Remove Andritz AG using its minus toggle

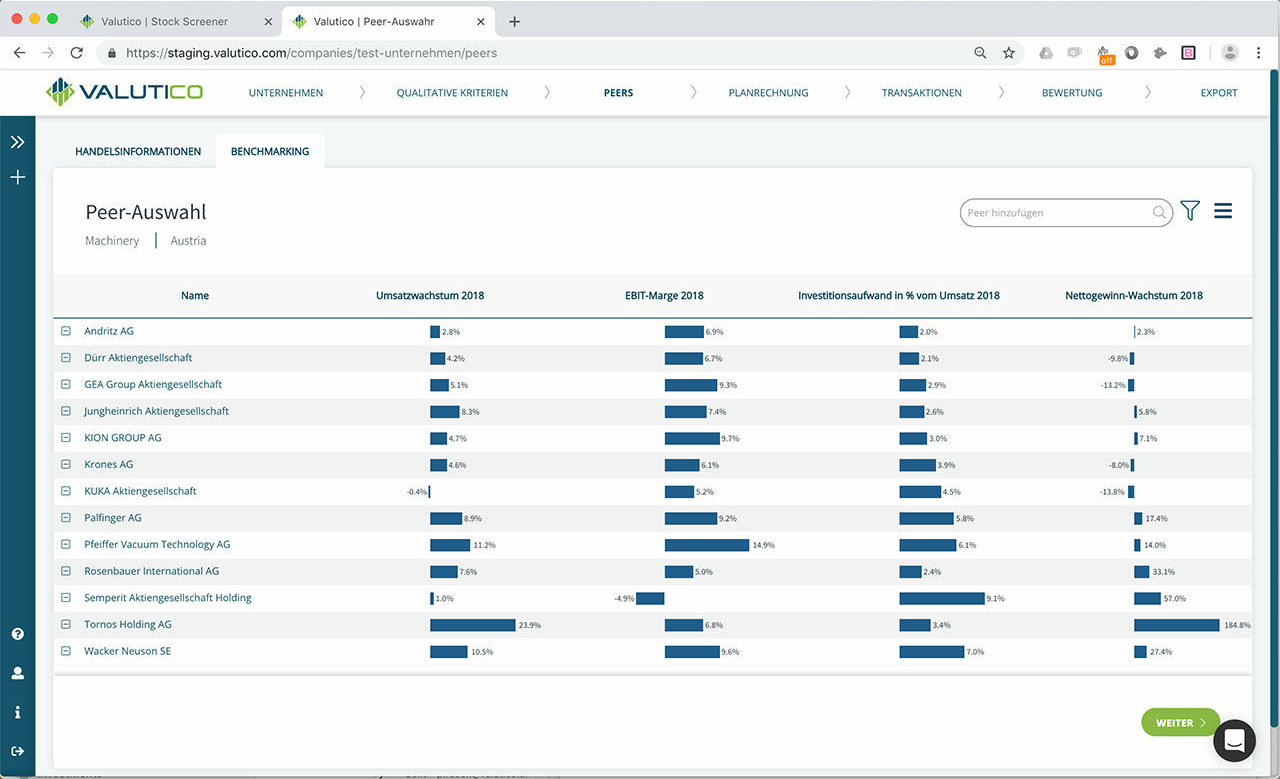tap(65, 331)
